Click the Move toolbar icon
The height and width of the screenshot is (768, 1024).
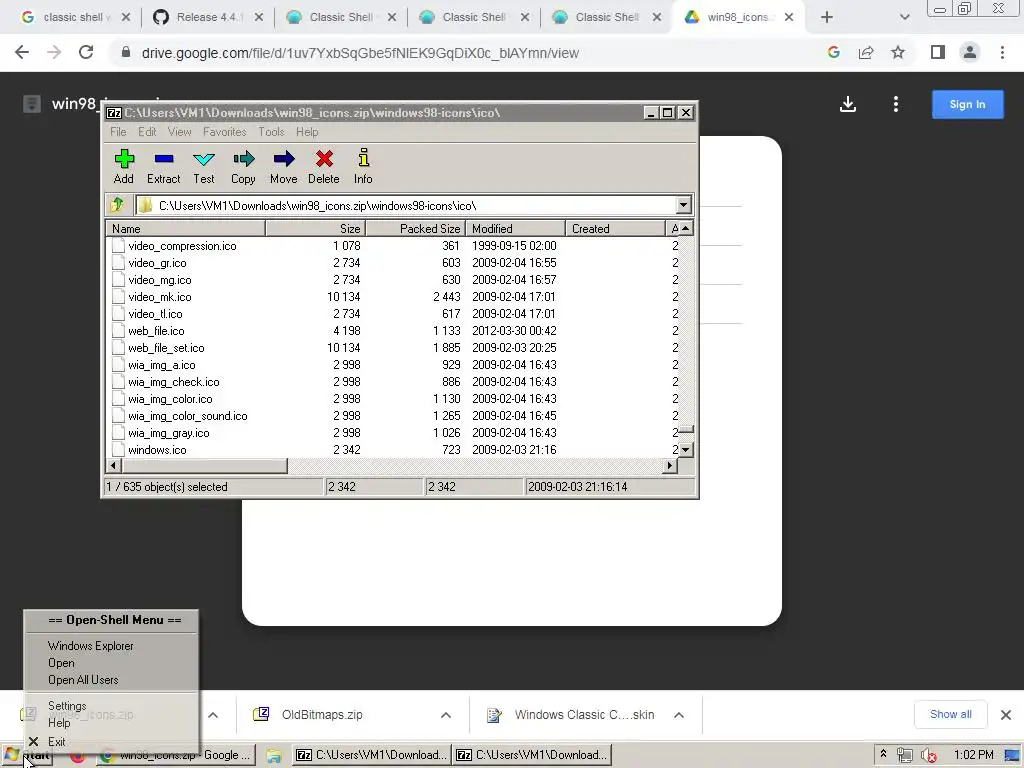tap(283, 167)
